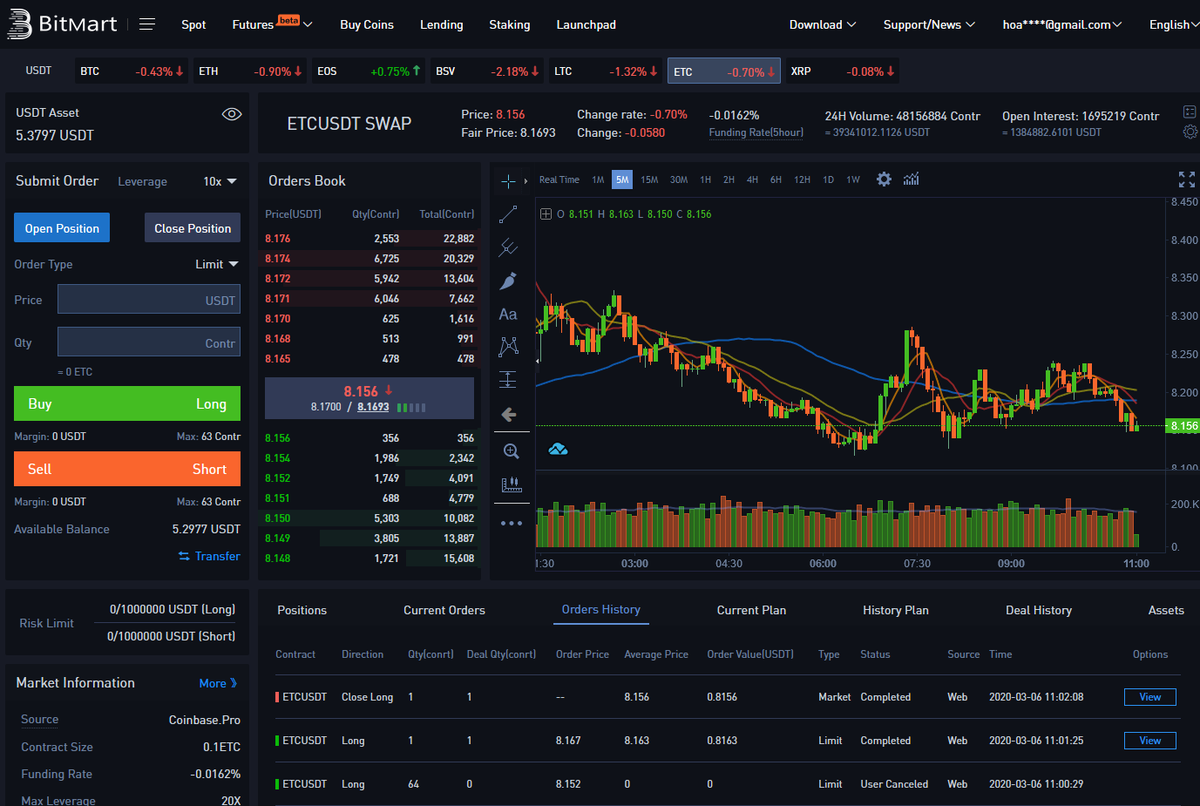Image resolution: width=1200 pixels, height=806 pixels.
Task: Select the brush drawing tool
Action: click(508, 281)
